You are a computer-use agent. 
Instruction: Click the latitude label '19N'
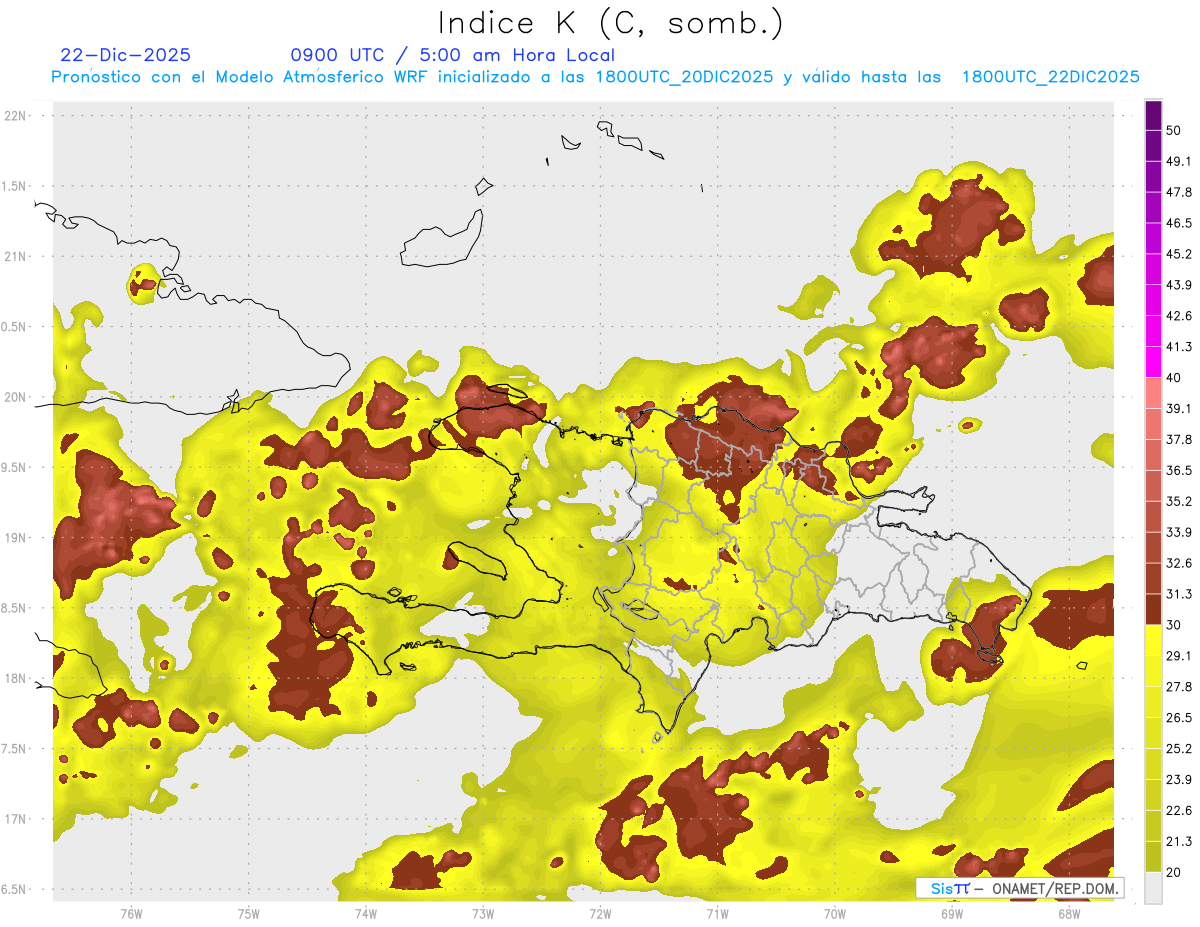17,538
